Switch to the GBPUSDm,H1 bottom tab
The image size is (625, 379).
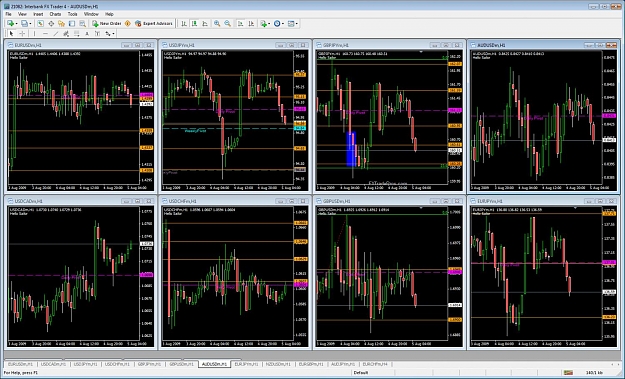(x=181, y=364)
